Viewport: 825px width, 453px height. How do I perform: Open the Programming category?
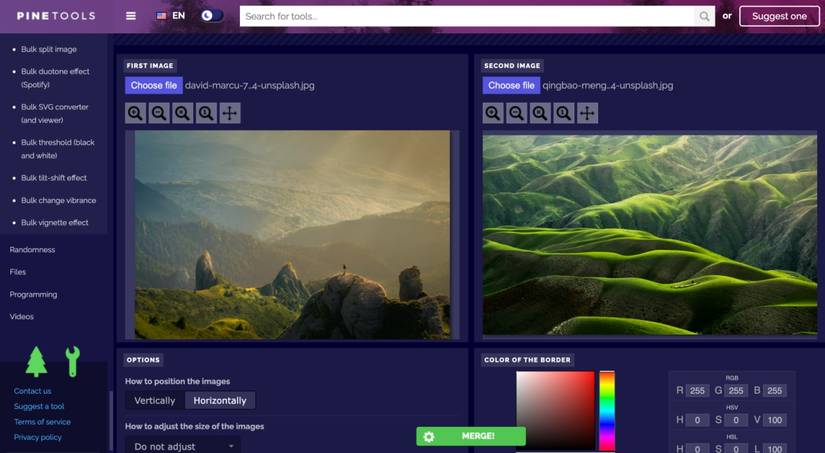click(33, 294)
